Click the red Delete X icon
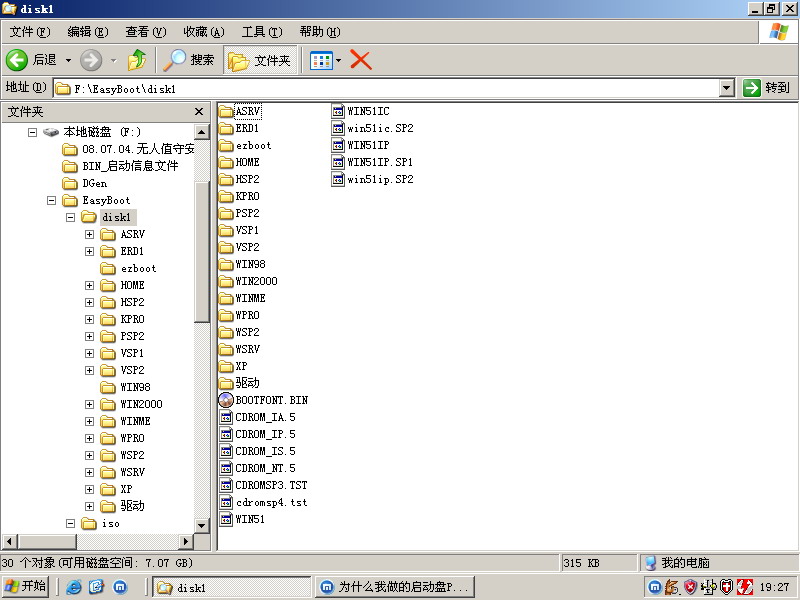 (361, 60)
